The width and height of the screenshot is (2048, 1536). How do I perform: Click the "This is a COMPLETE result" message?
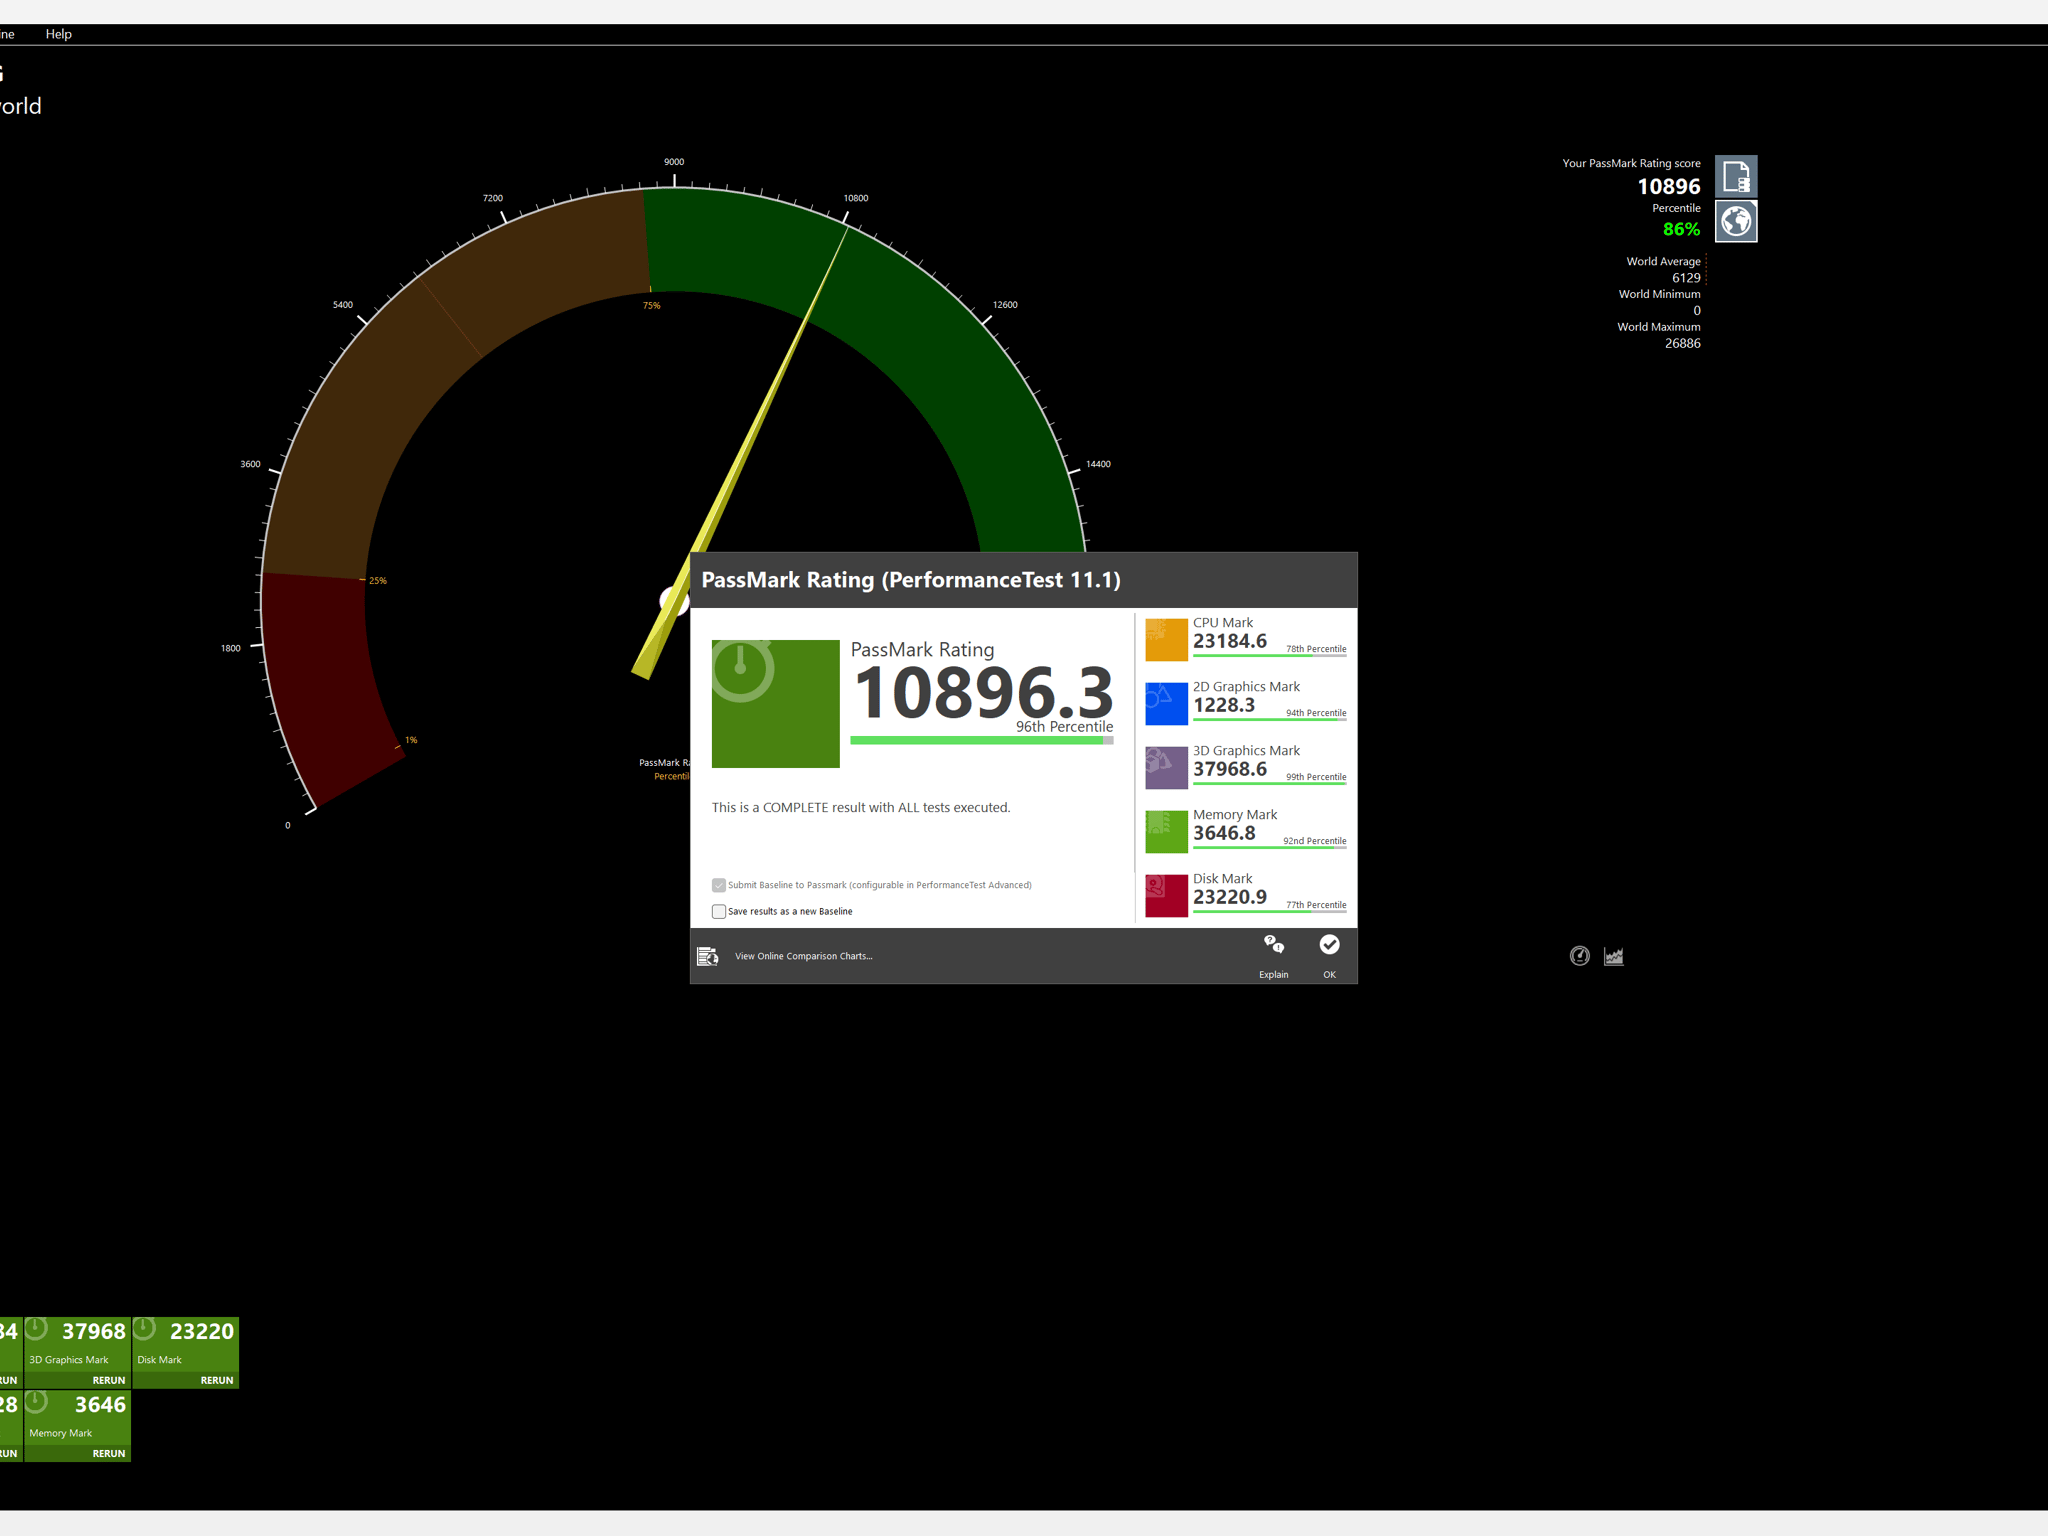point(861,808)
